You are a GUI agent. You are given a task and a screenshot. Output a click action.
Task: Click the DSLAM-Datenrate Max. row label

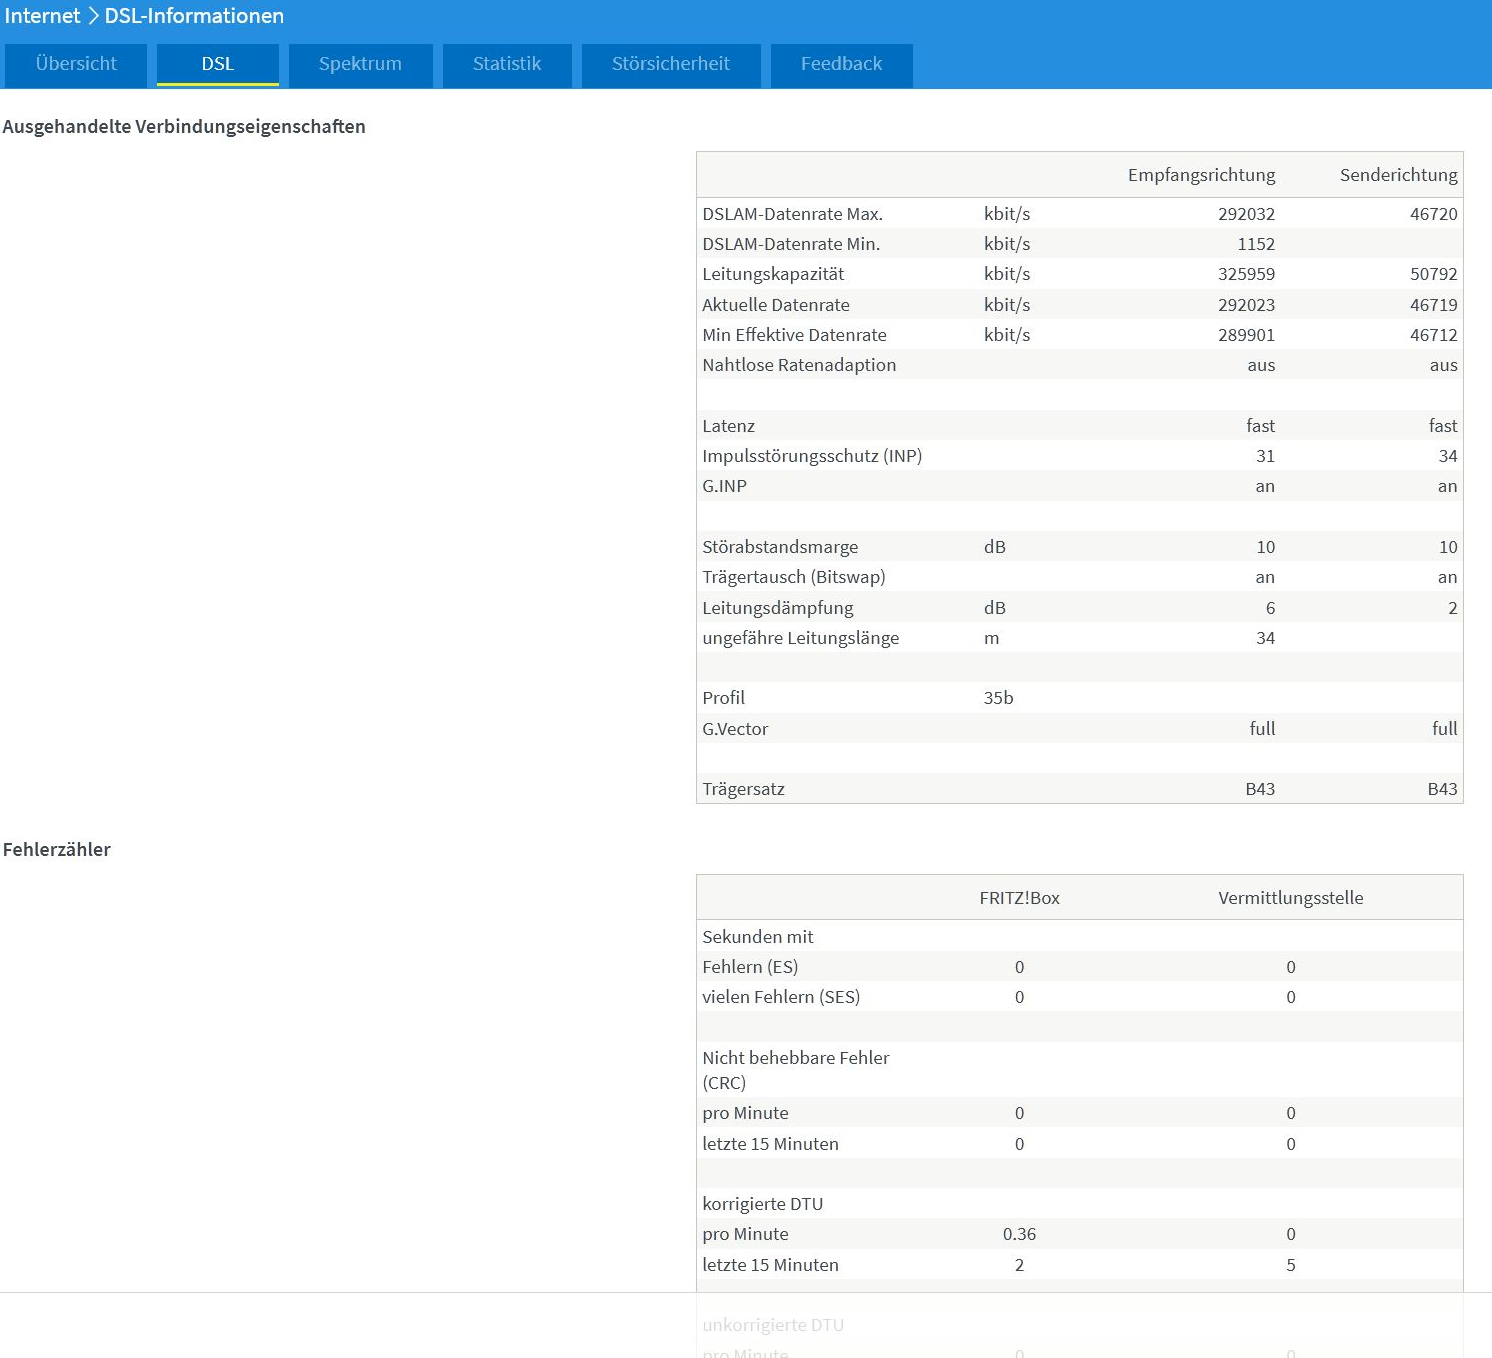click(793, 214)
